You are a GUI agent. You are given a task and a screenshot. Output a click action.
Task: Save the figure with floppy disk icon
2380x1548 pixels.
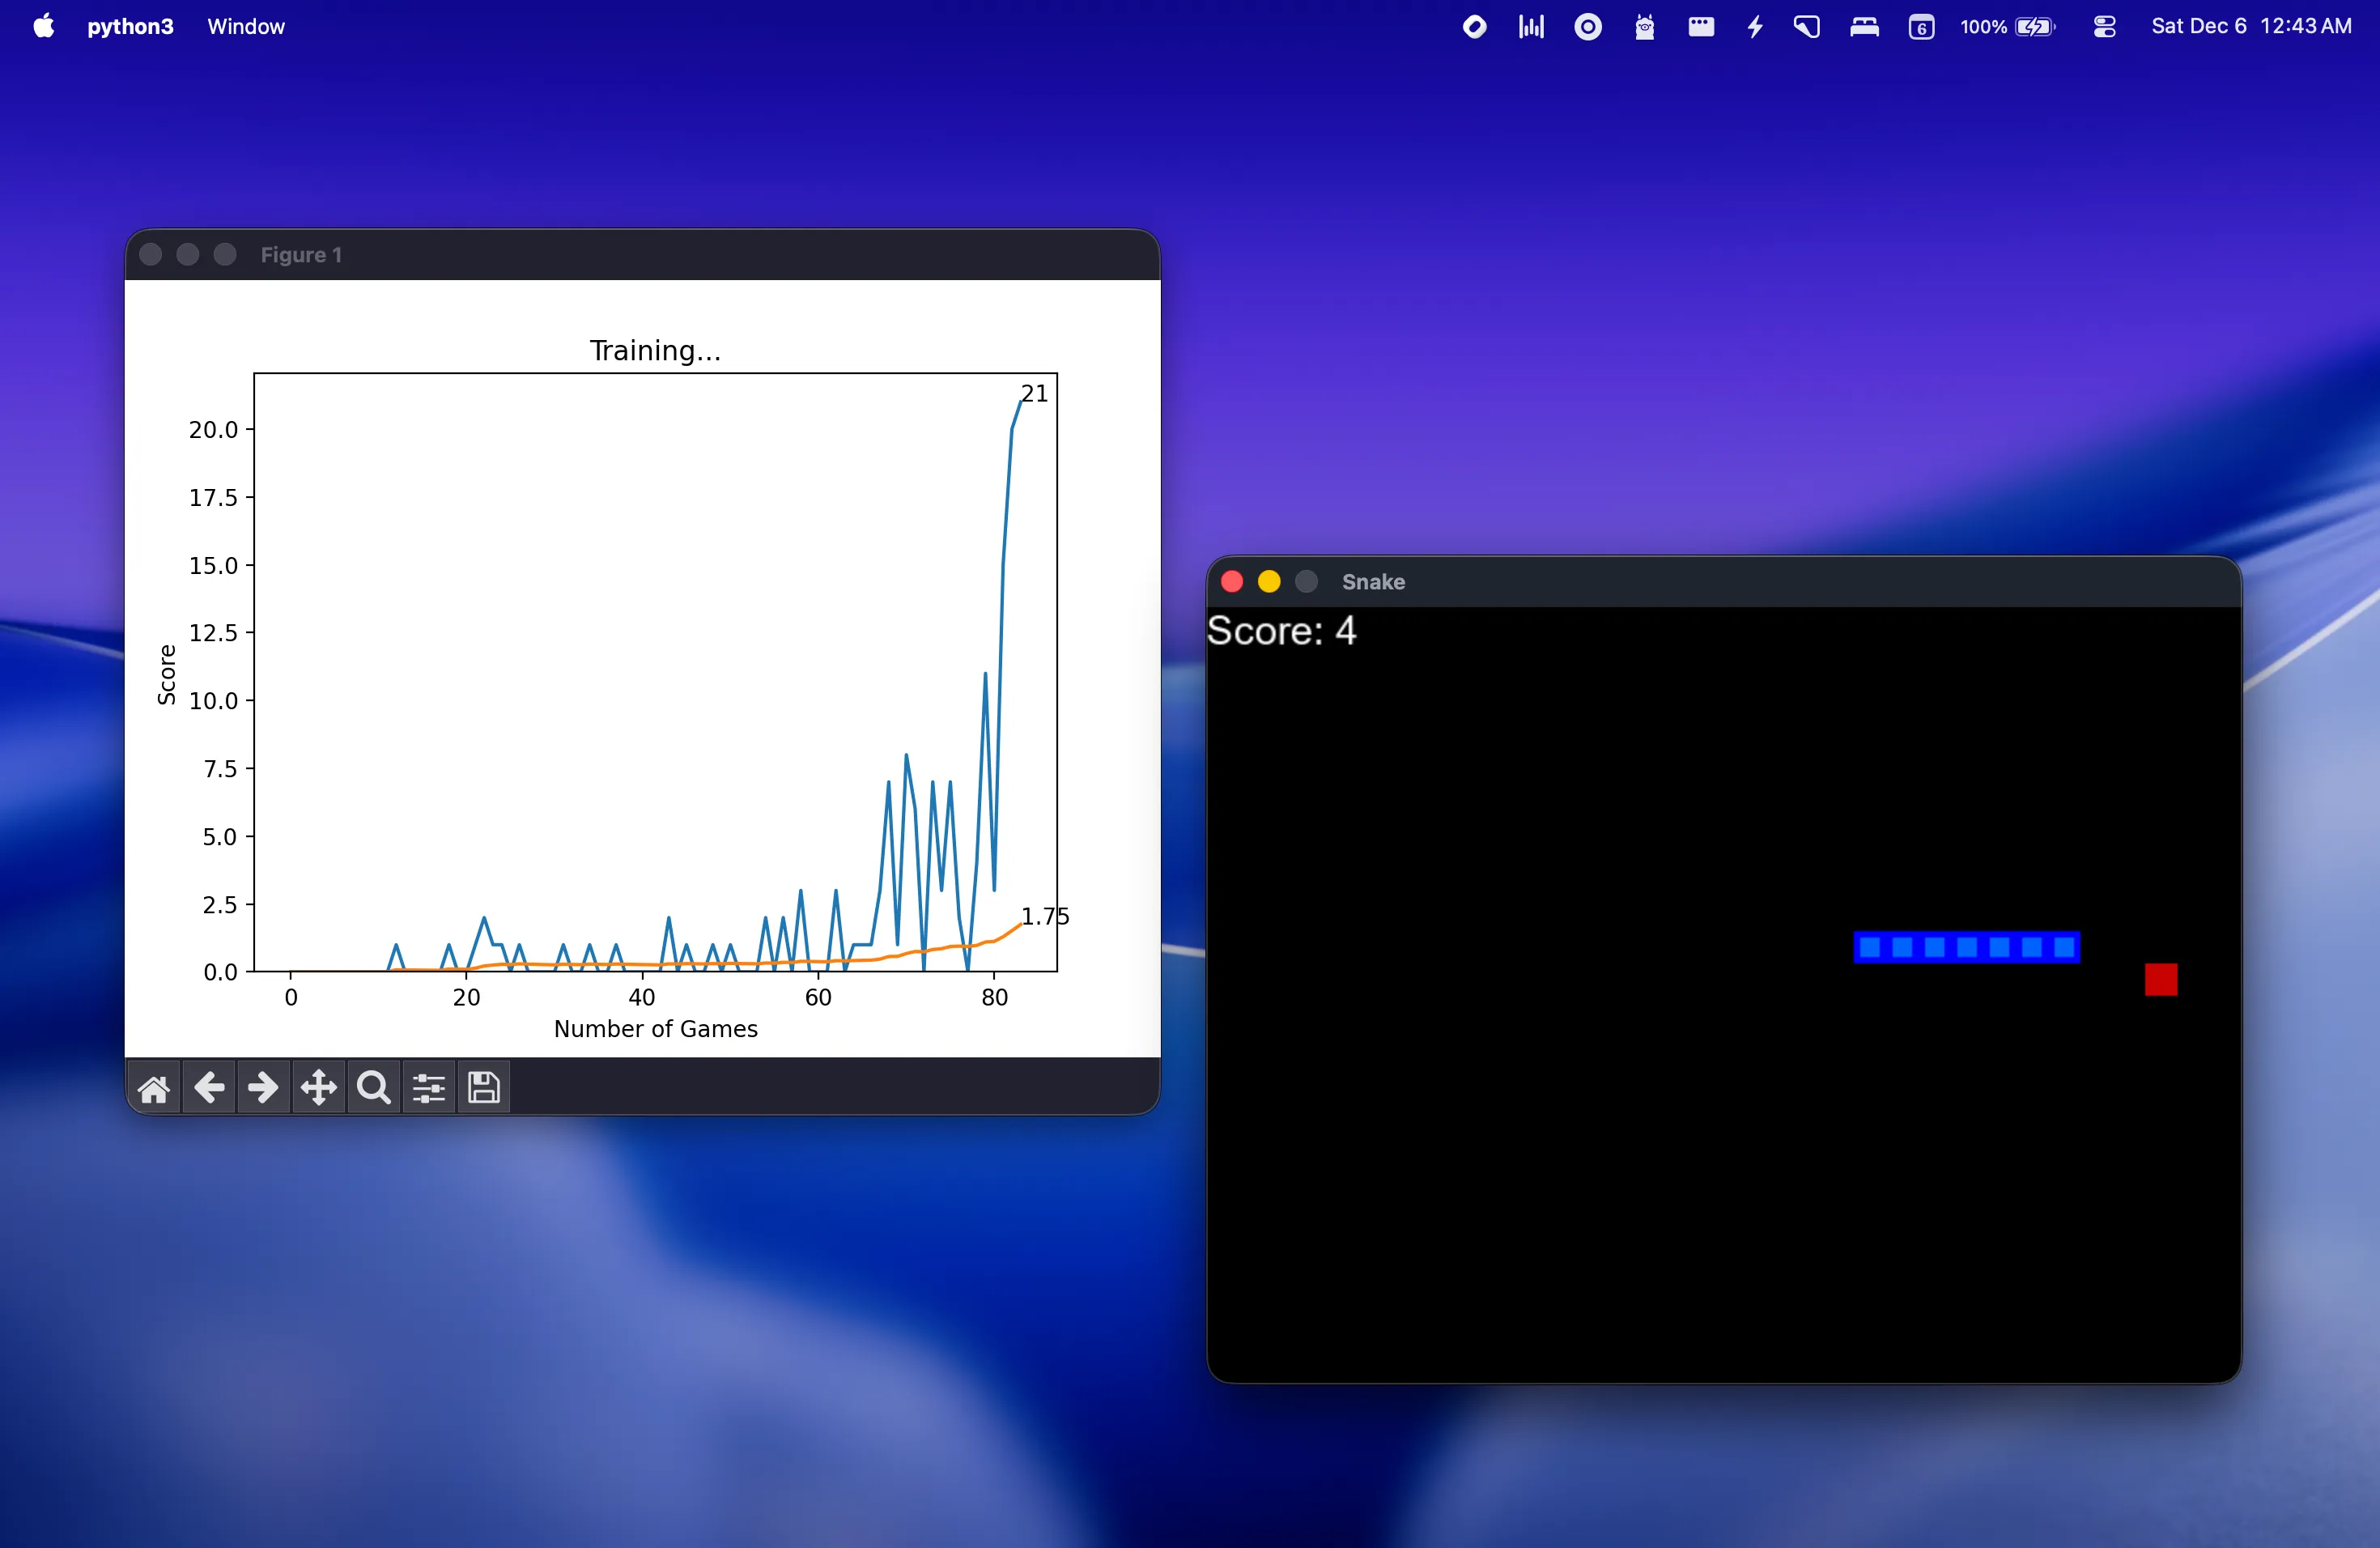click(x=484, y=1088)
